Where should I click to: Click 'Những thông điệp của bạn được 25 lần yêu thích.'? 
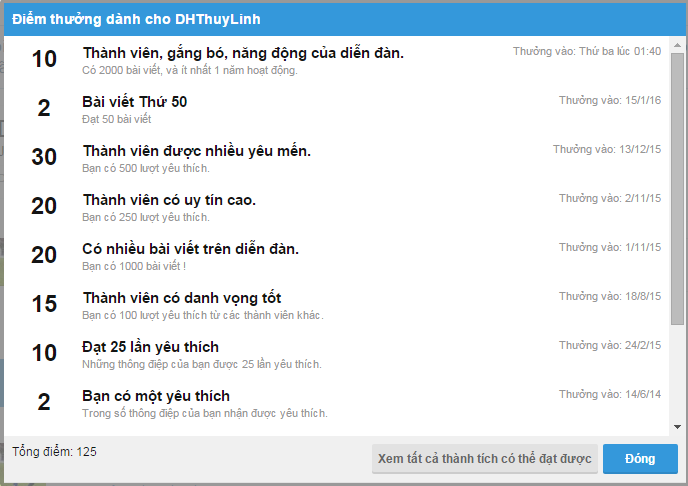click(x=202, y=364)
